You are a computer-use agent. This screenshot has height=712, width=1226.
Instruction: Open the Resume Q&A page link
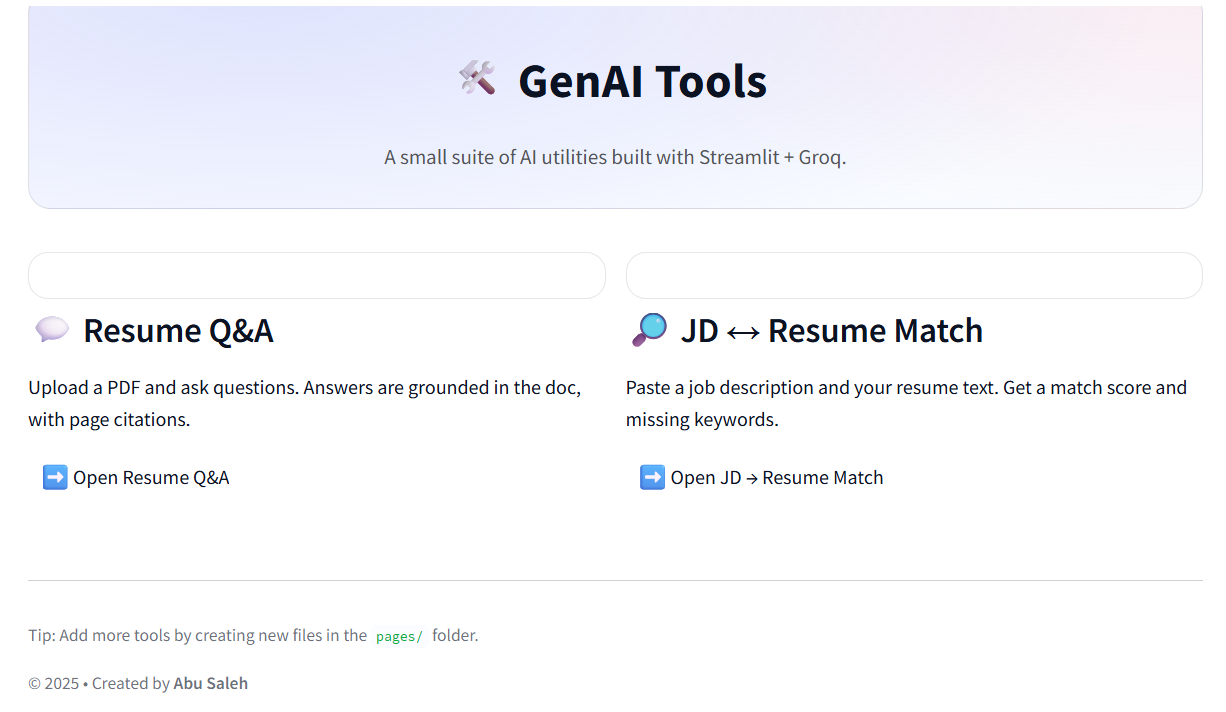[151, 478]
